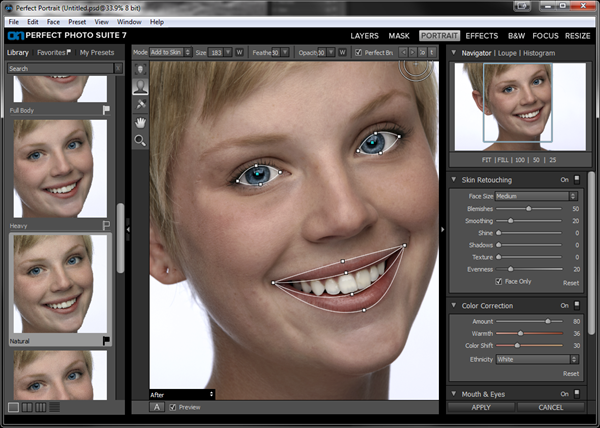Click the flag on Natural preset

(107, 341)
